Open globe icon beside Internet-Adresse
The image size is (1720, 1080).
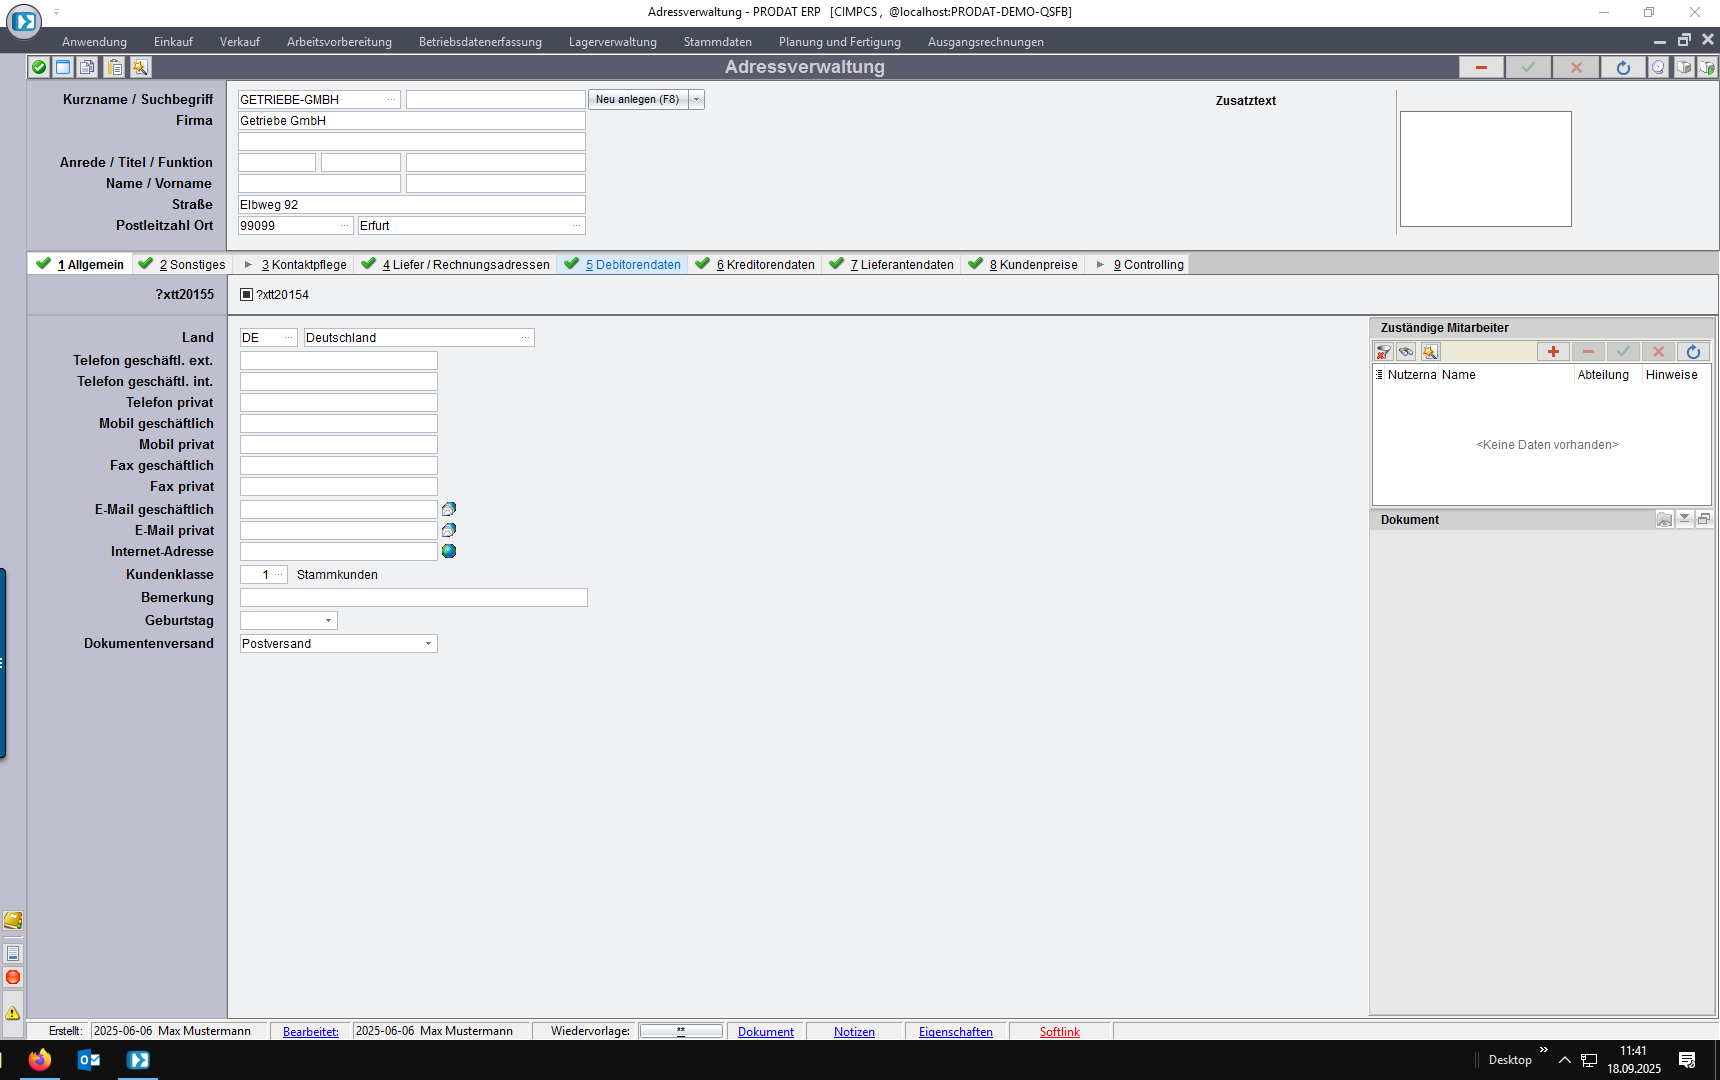pyautogui.click(x=449, y=551)
